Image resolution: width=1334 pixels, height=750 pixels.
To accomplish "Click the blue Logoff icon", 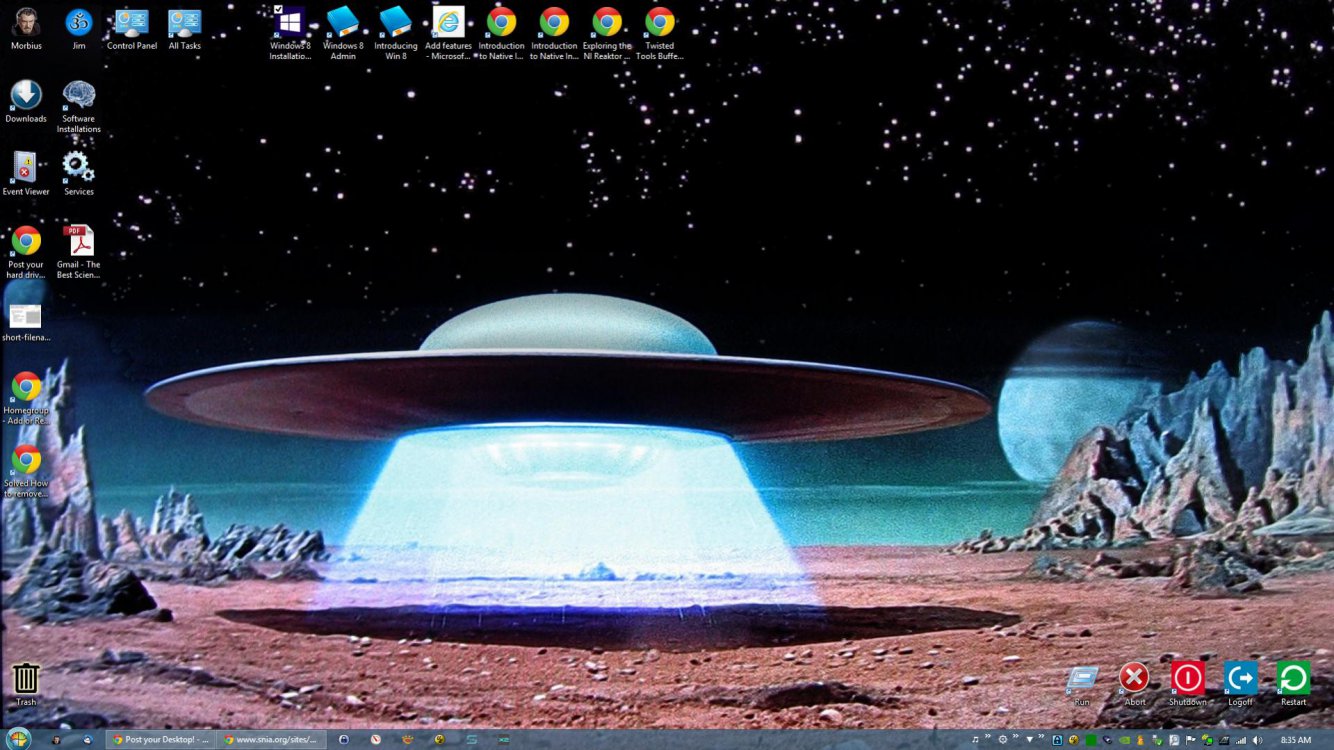I will (1240, 678).
